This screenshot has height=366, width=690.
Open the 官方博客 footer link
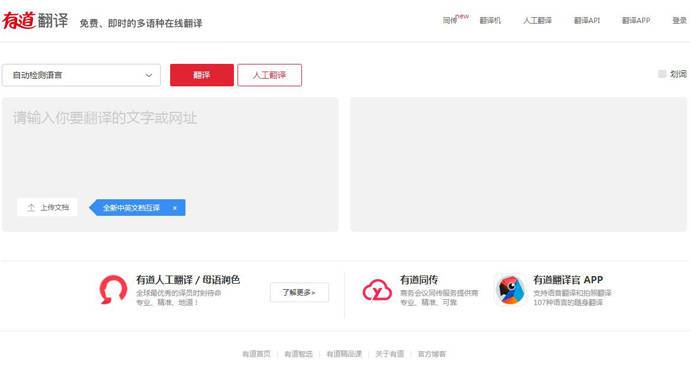click(432, 354)
